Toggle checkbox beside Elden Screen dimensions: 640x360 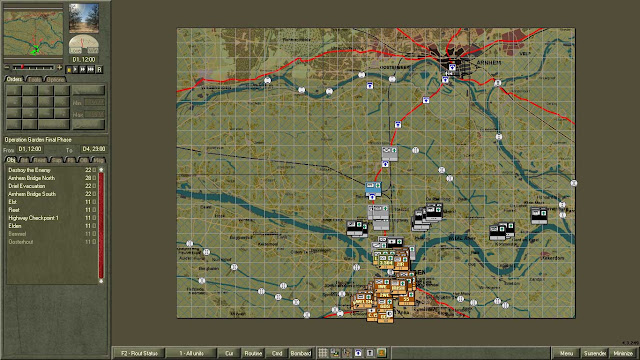click(94, 226)
